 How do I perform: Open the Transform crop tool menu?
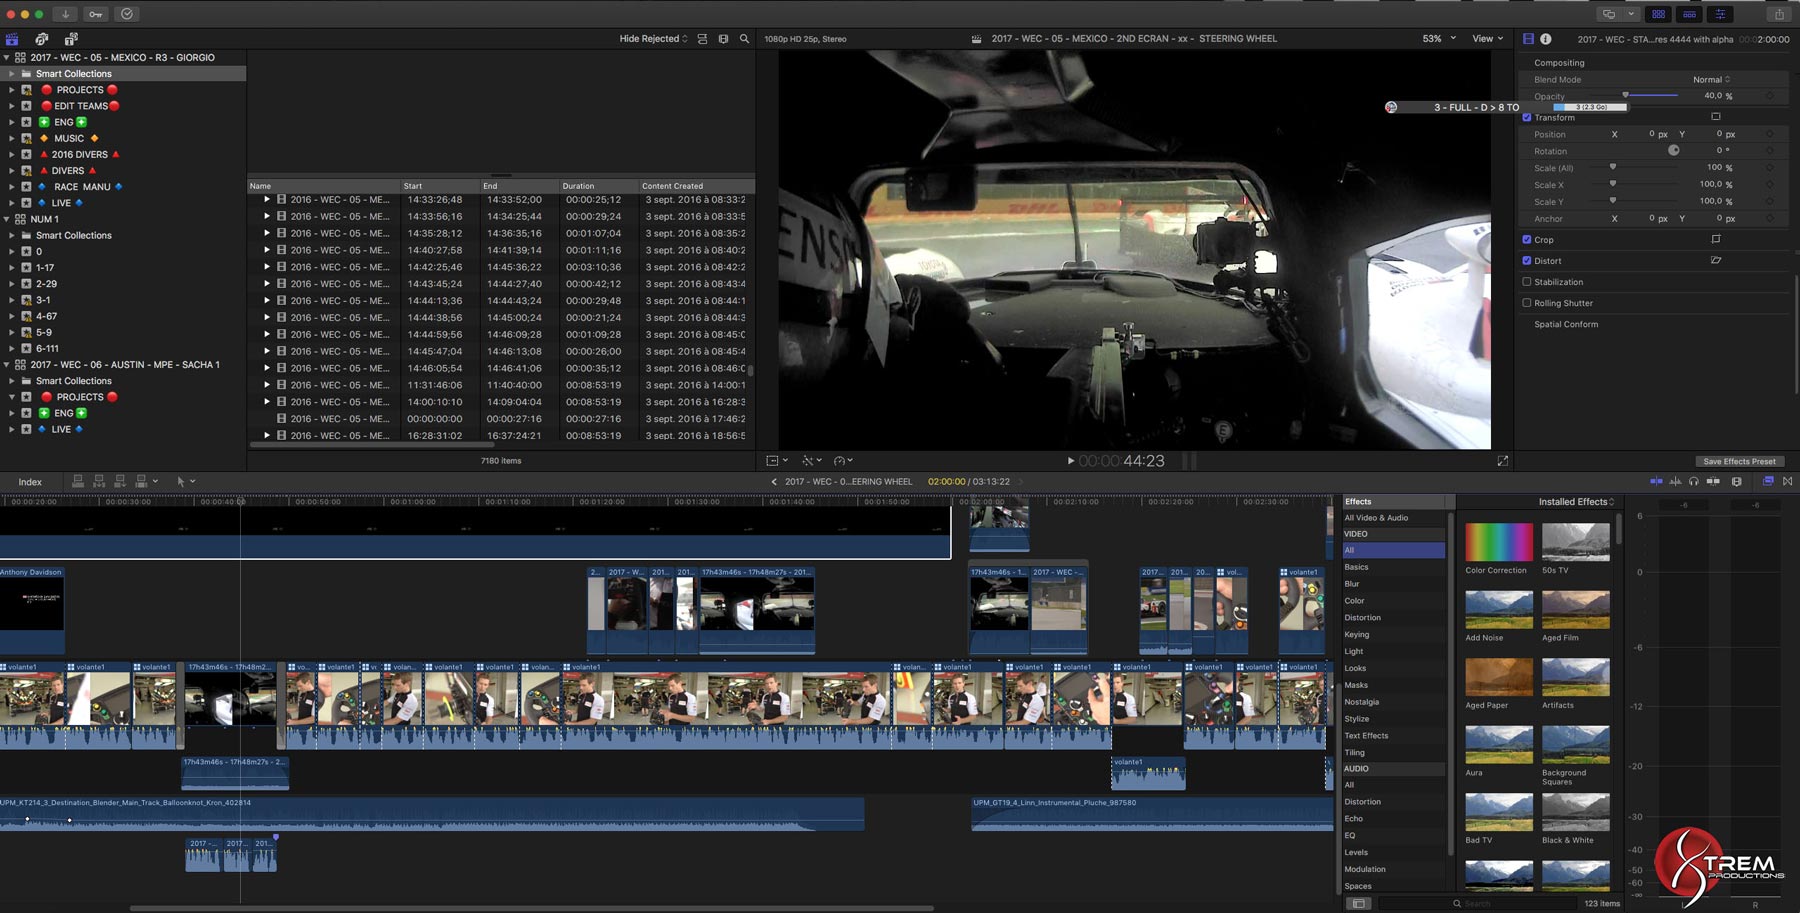[777, 461]
